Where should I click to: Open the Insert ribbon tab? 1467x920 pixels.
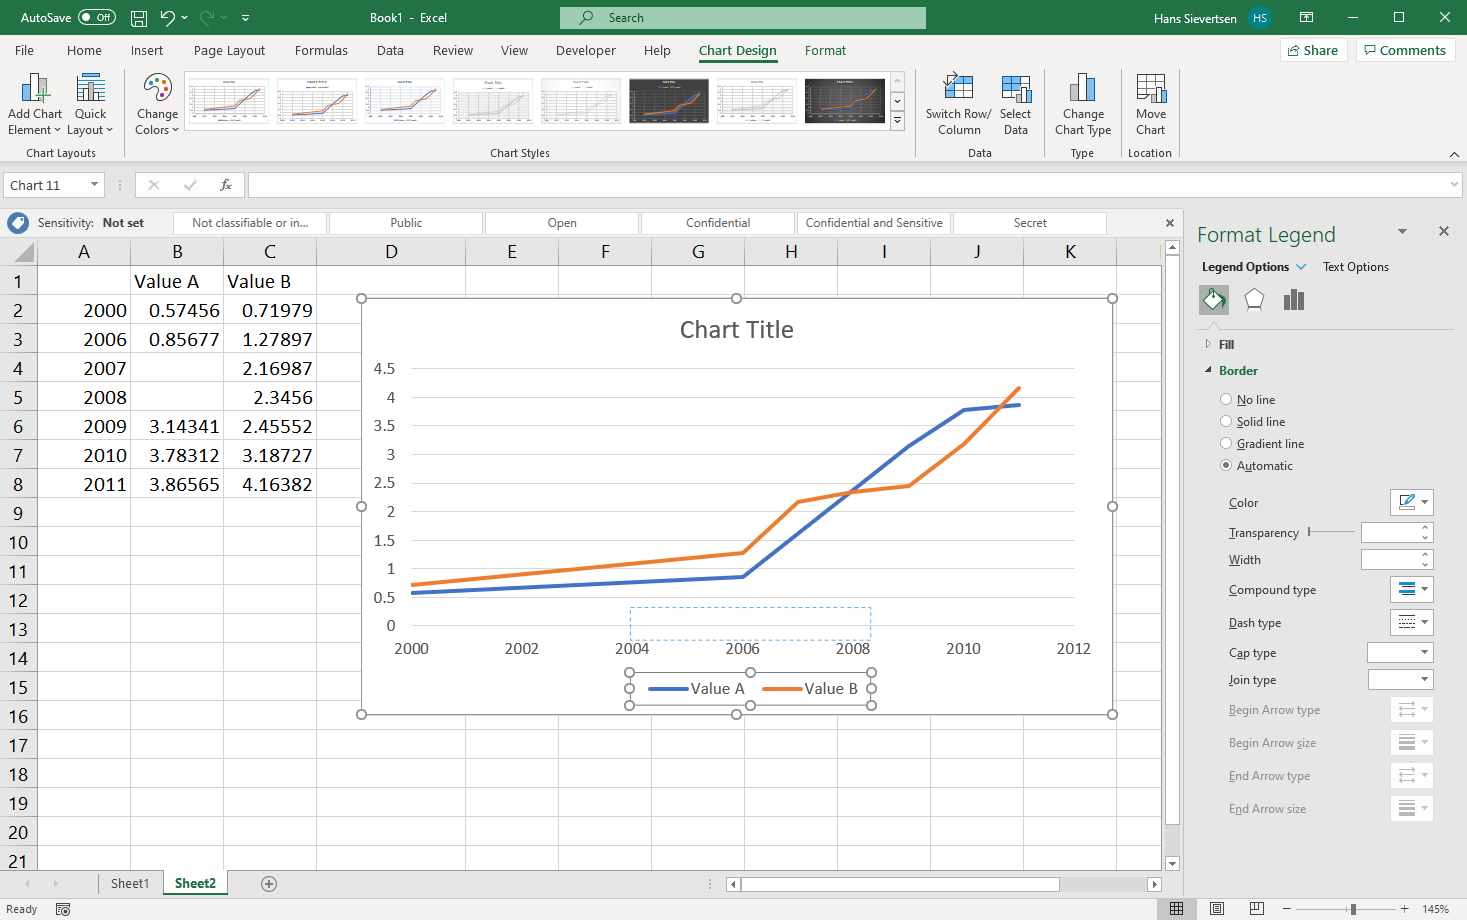click(147, 50)
